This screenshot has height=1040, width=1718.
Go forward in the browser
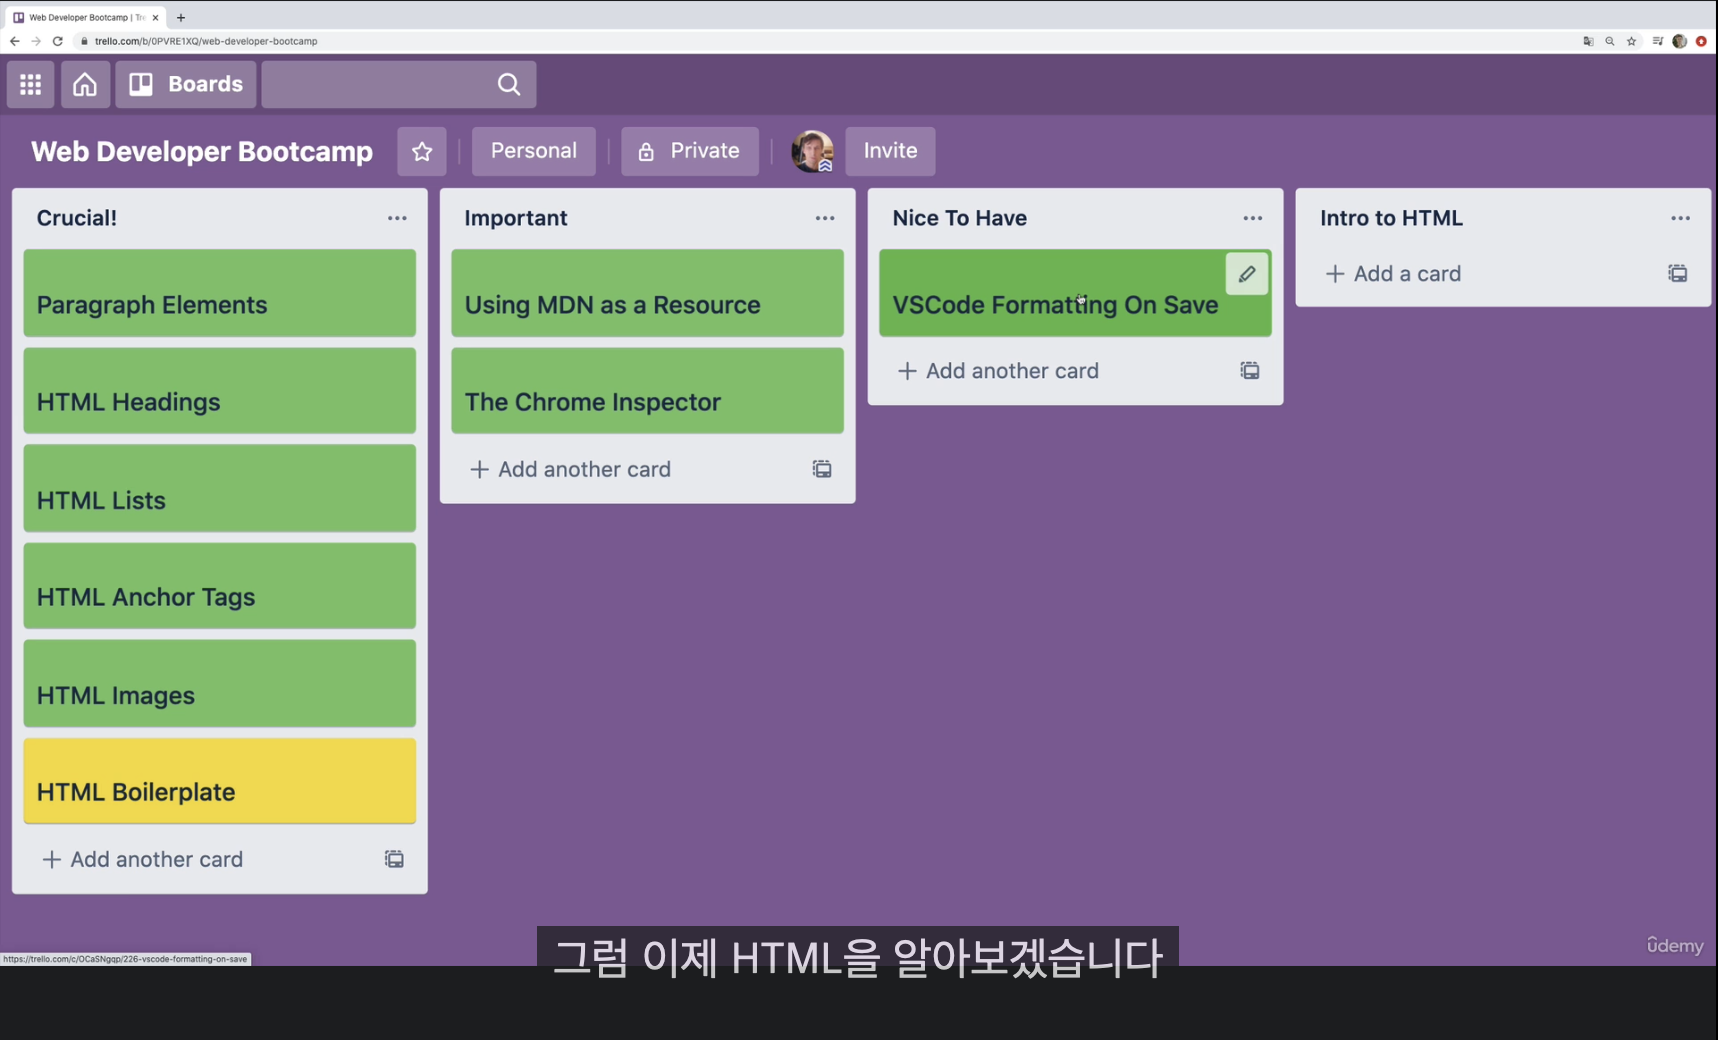[x=36, y=41]
